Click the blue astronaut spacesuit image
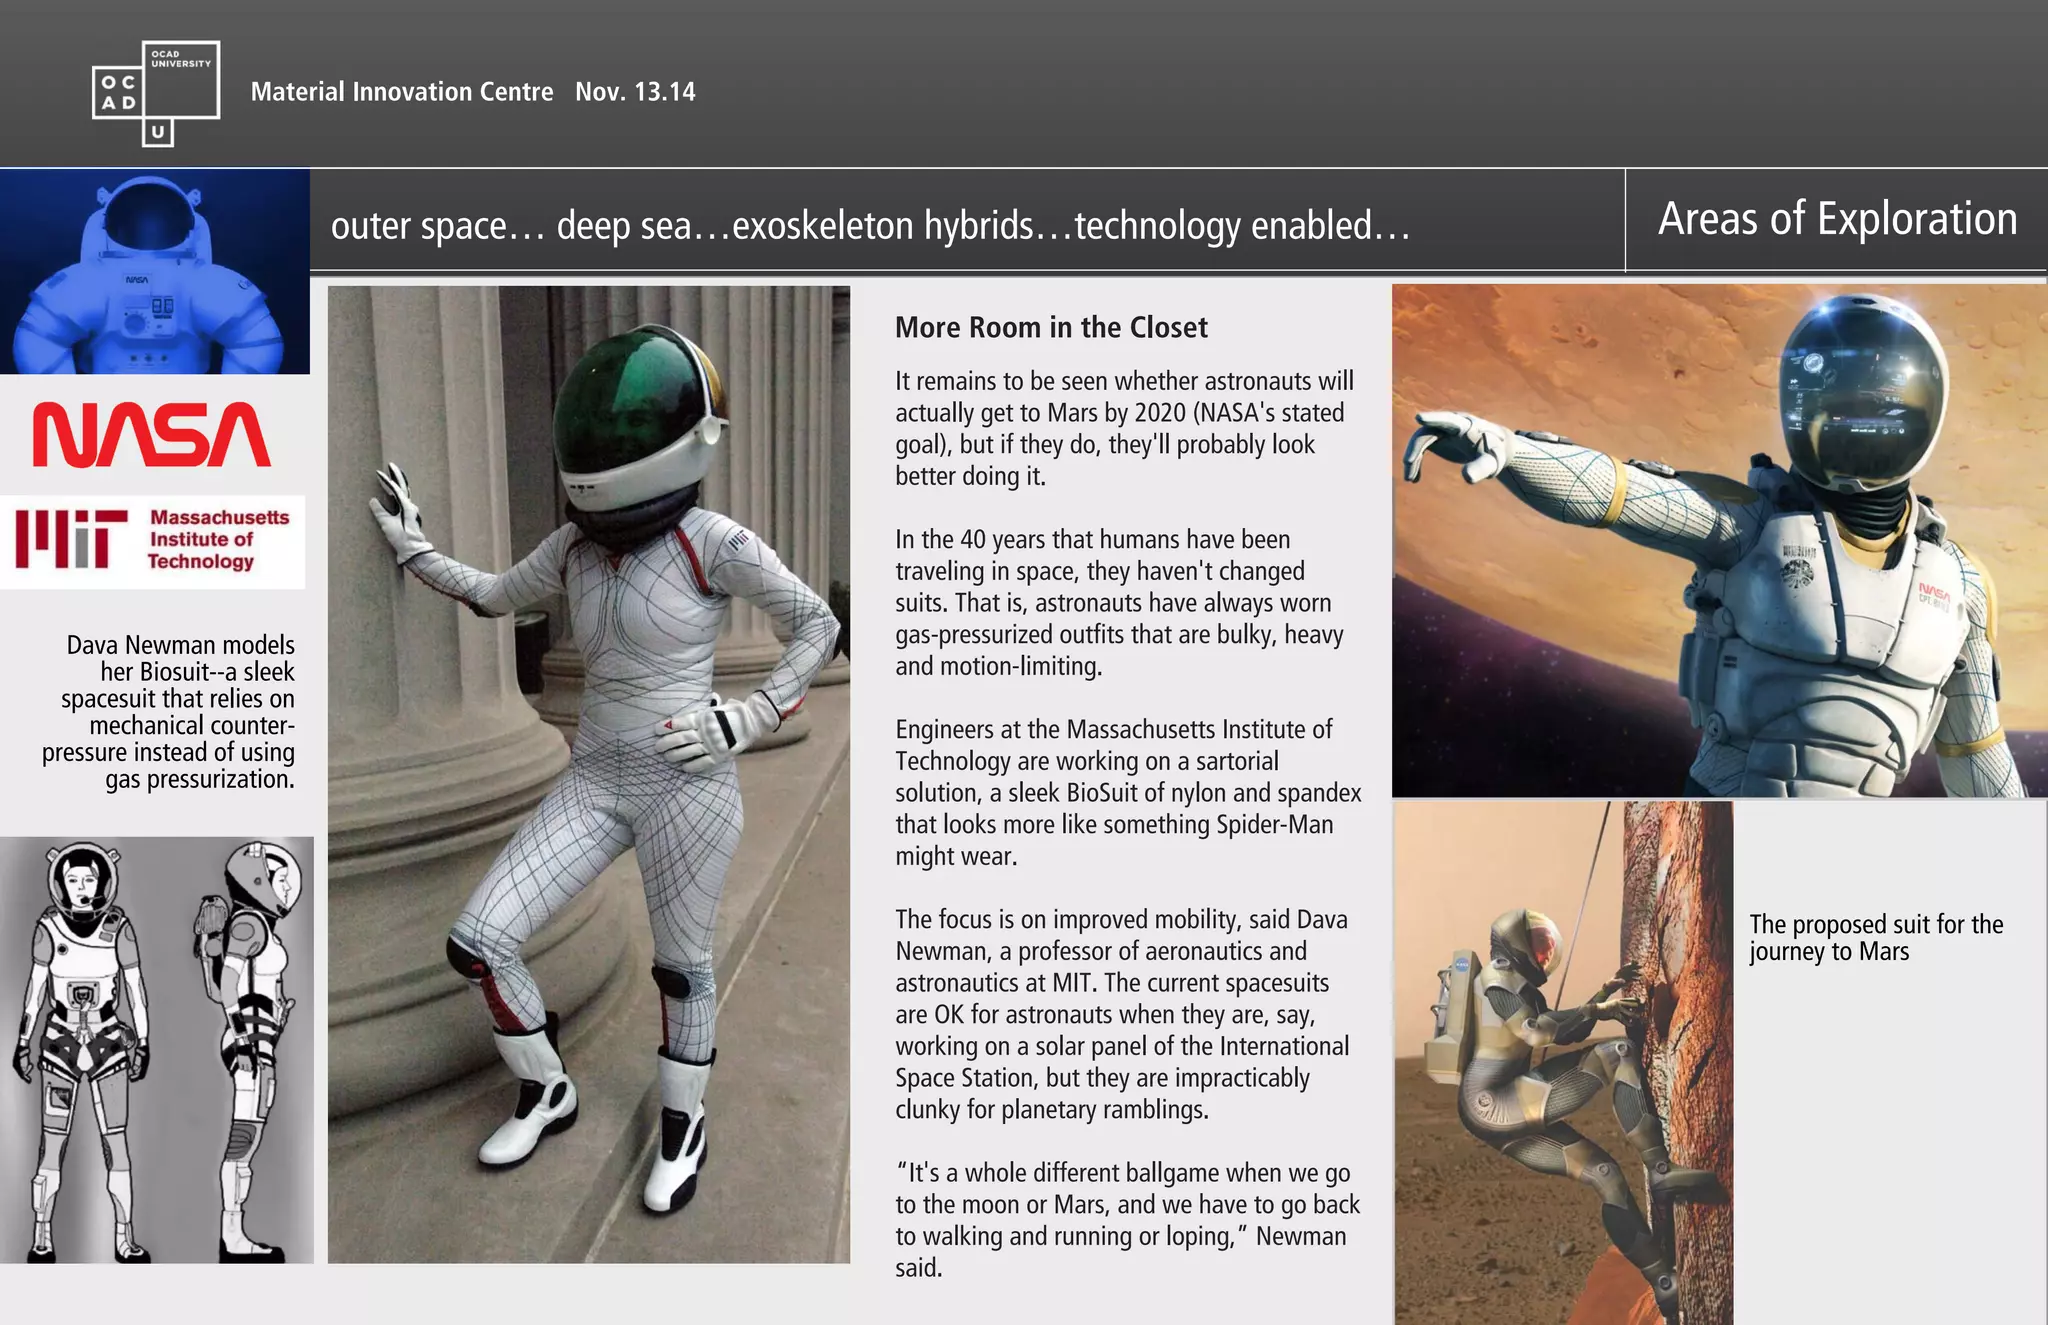2048x1325 pixels. 154,271
